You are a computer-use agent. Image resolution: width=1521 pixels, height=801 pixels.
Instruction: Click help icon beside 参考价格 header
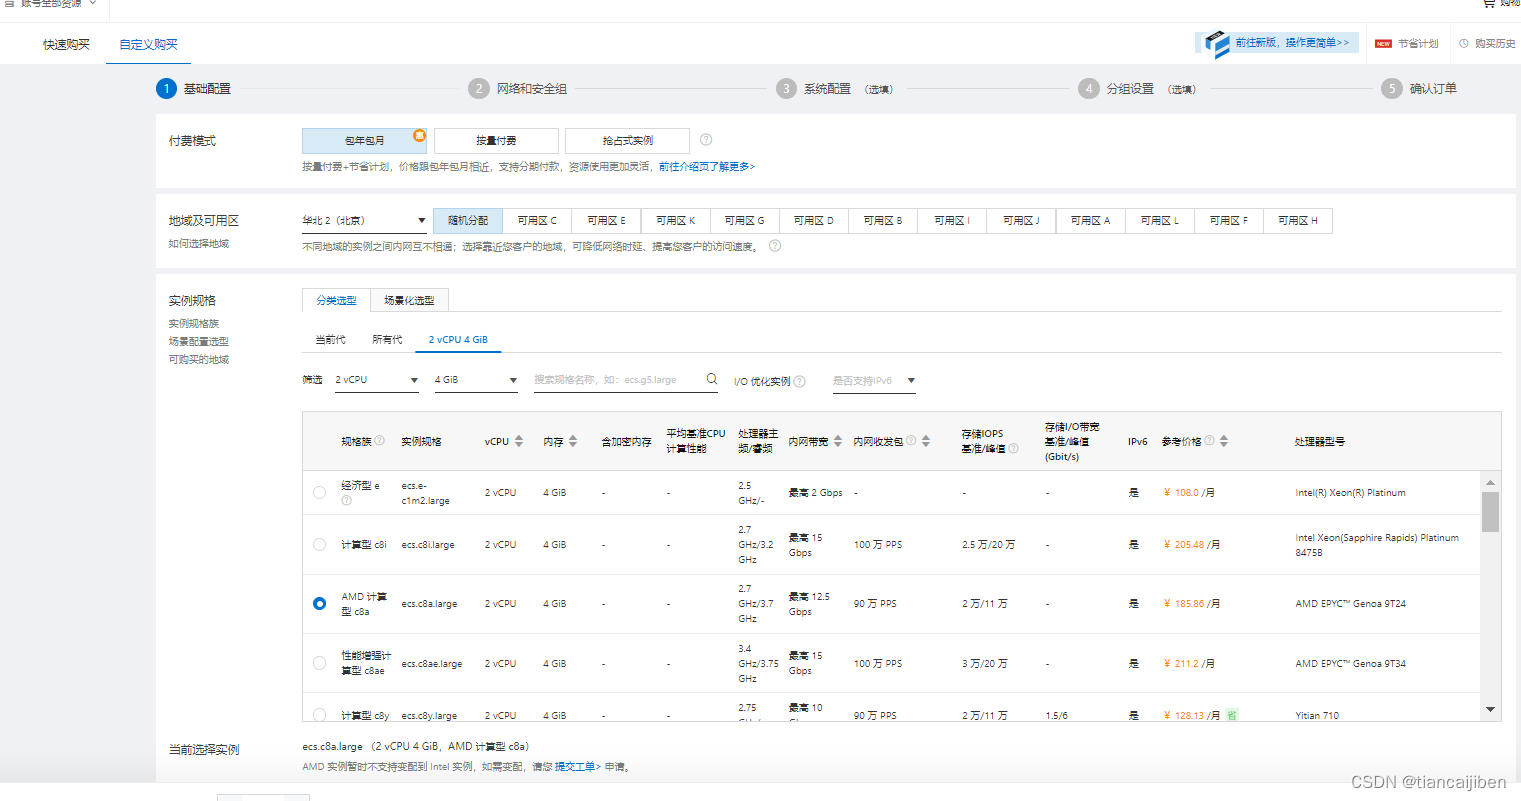pyautogui.click(x=1209, y=440)
